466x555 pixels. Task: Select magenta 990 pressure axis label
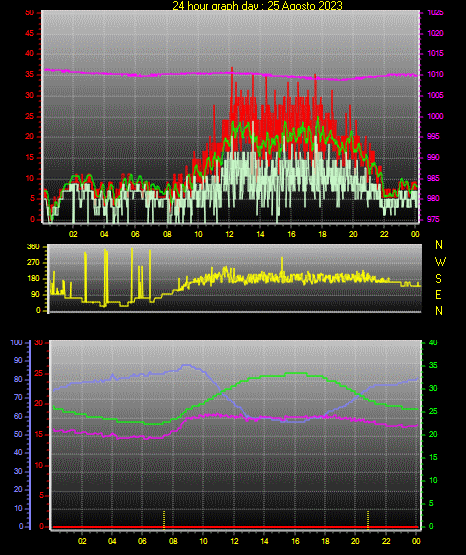[433, 157]
